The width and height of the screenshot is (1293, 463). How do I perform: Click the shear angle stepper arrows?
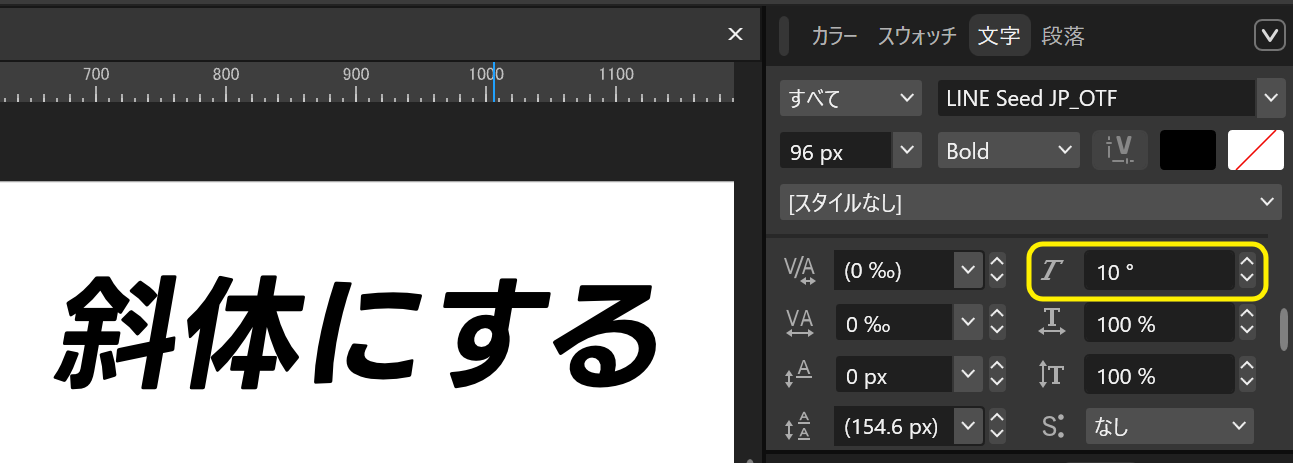[x=1246, y=271]
